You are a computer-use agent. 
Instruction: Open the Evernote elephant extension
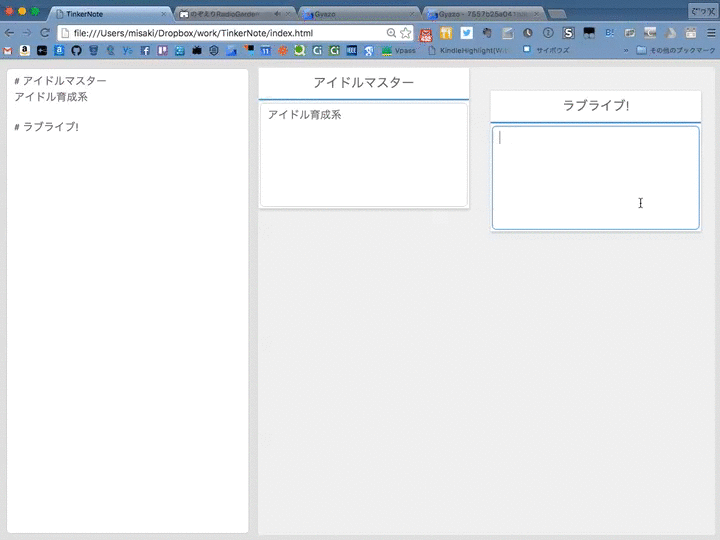[x=487, y=33]
